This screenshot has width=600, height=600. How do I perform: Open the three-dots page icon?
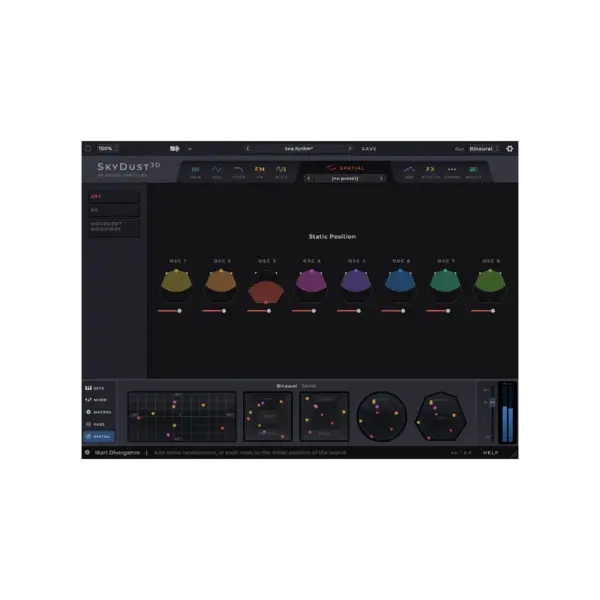coord(452,172)
